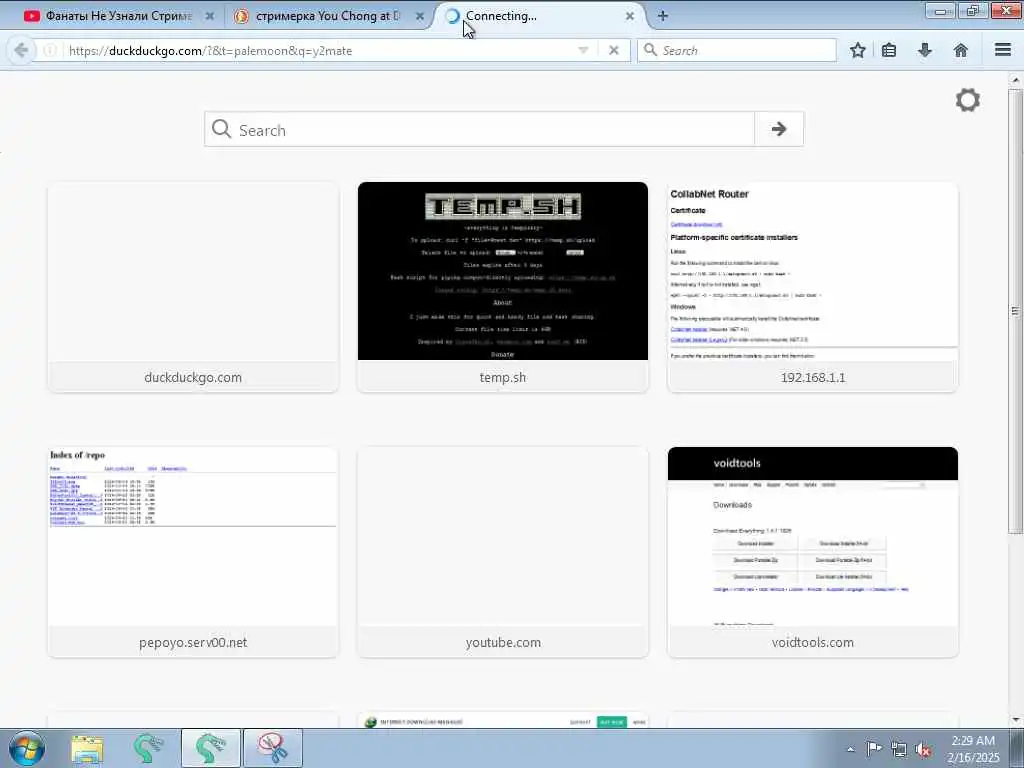Click the first Pale Moon taskbar icon

[149, 748]
